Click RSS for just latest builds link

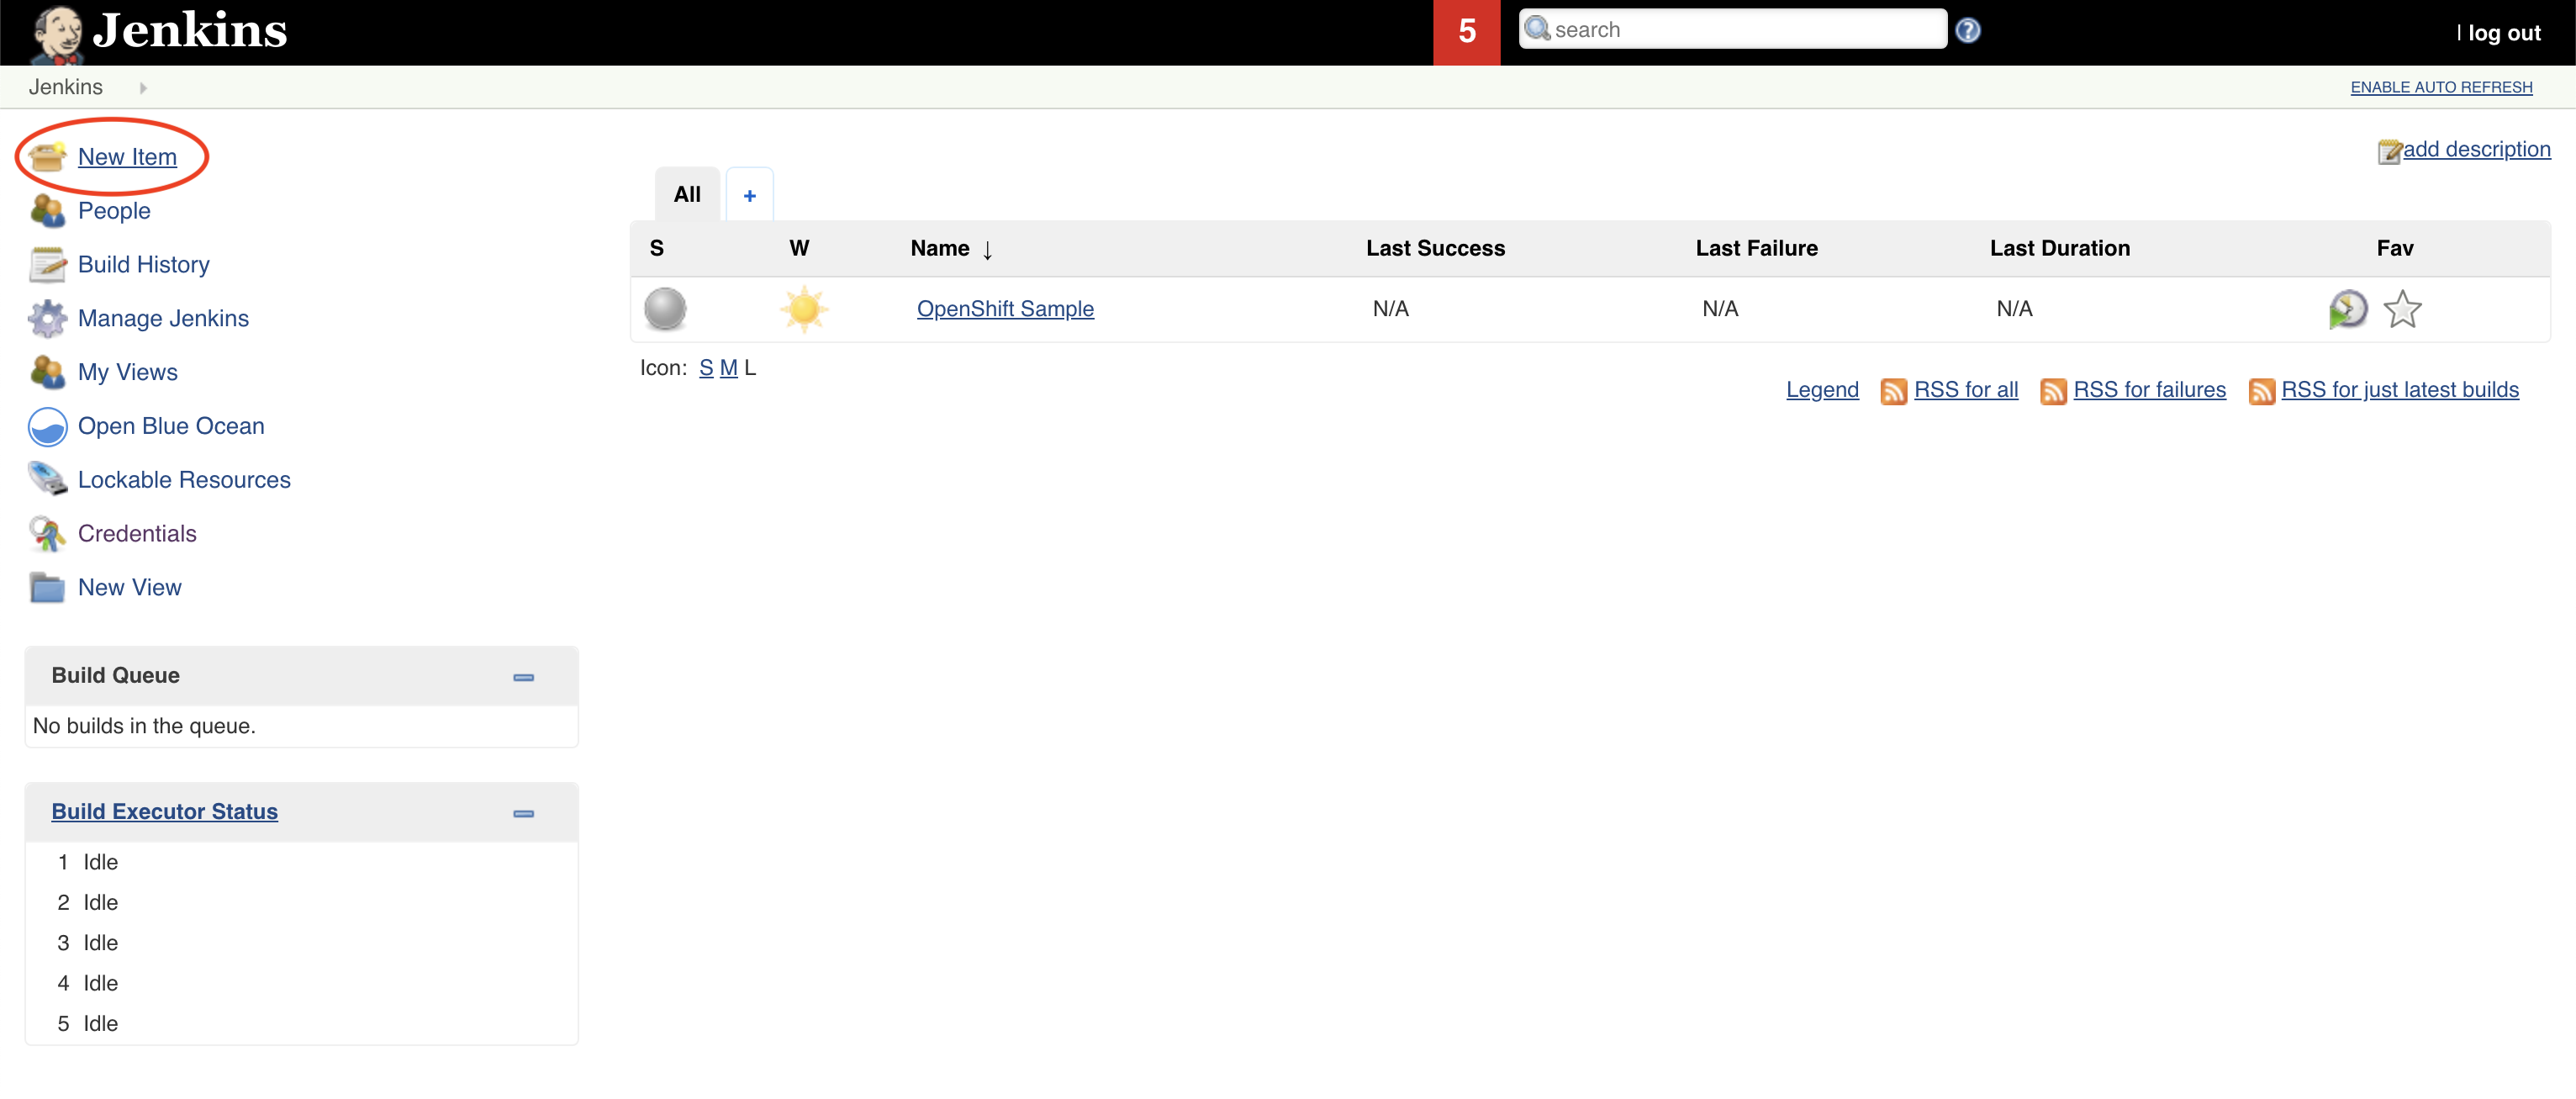coord(2400,390)
